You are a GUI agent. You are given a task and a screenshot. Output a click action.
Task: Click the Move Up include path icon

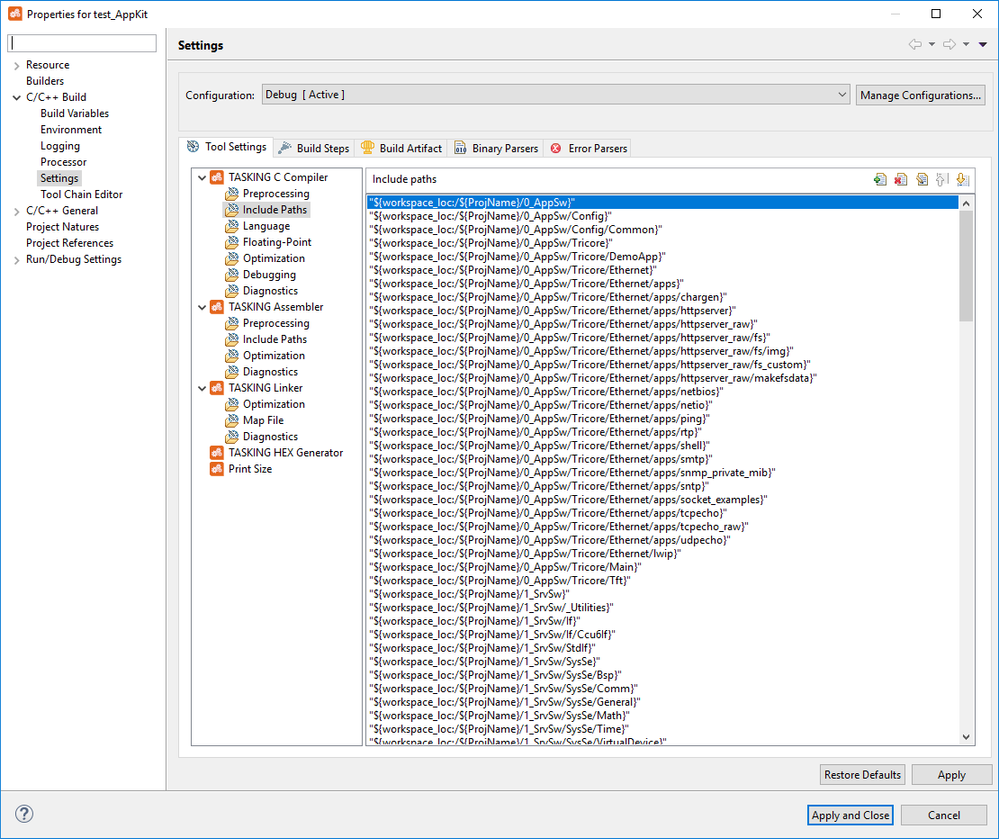point(942,179)
